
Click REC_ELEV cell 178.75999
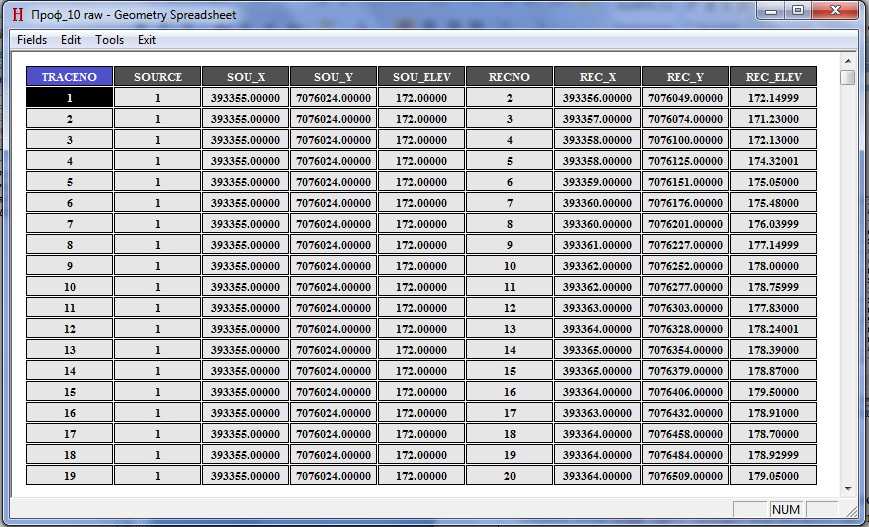point(774,286)
